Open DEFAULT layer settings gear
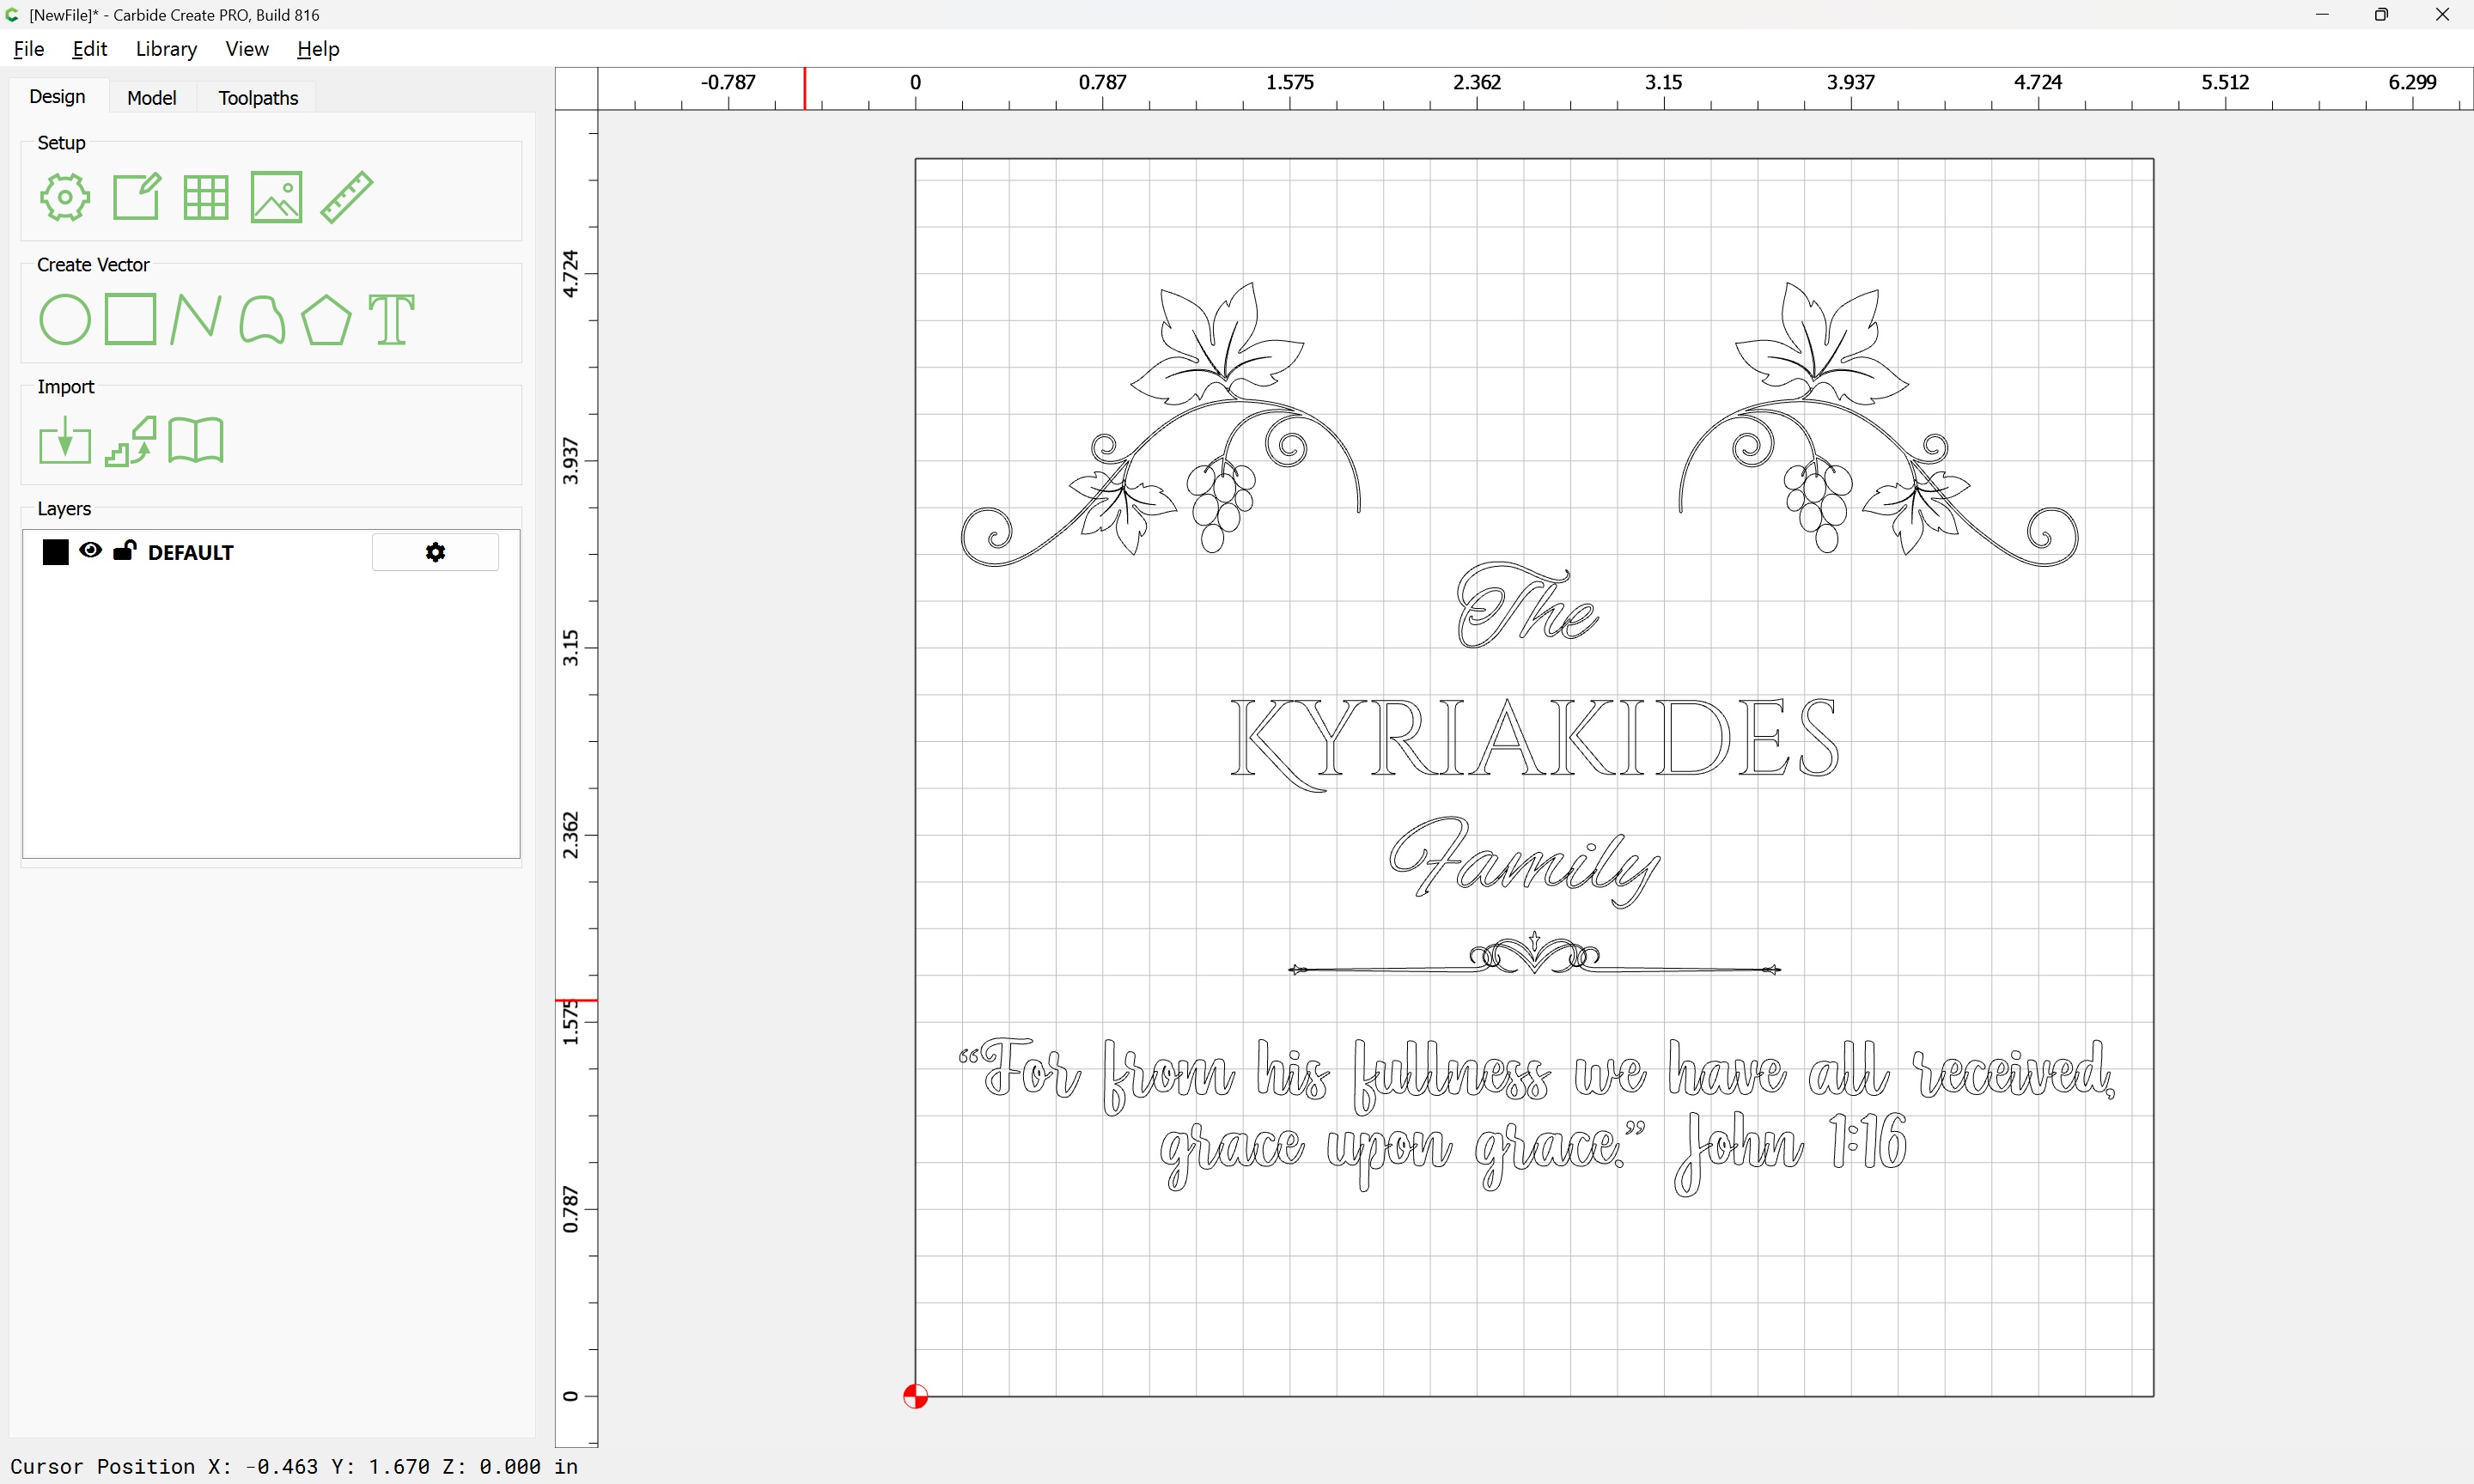 pyautogui.click(x=435, y=552)
